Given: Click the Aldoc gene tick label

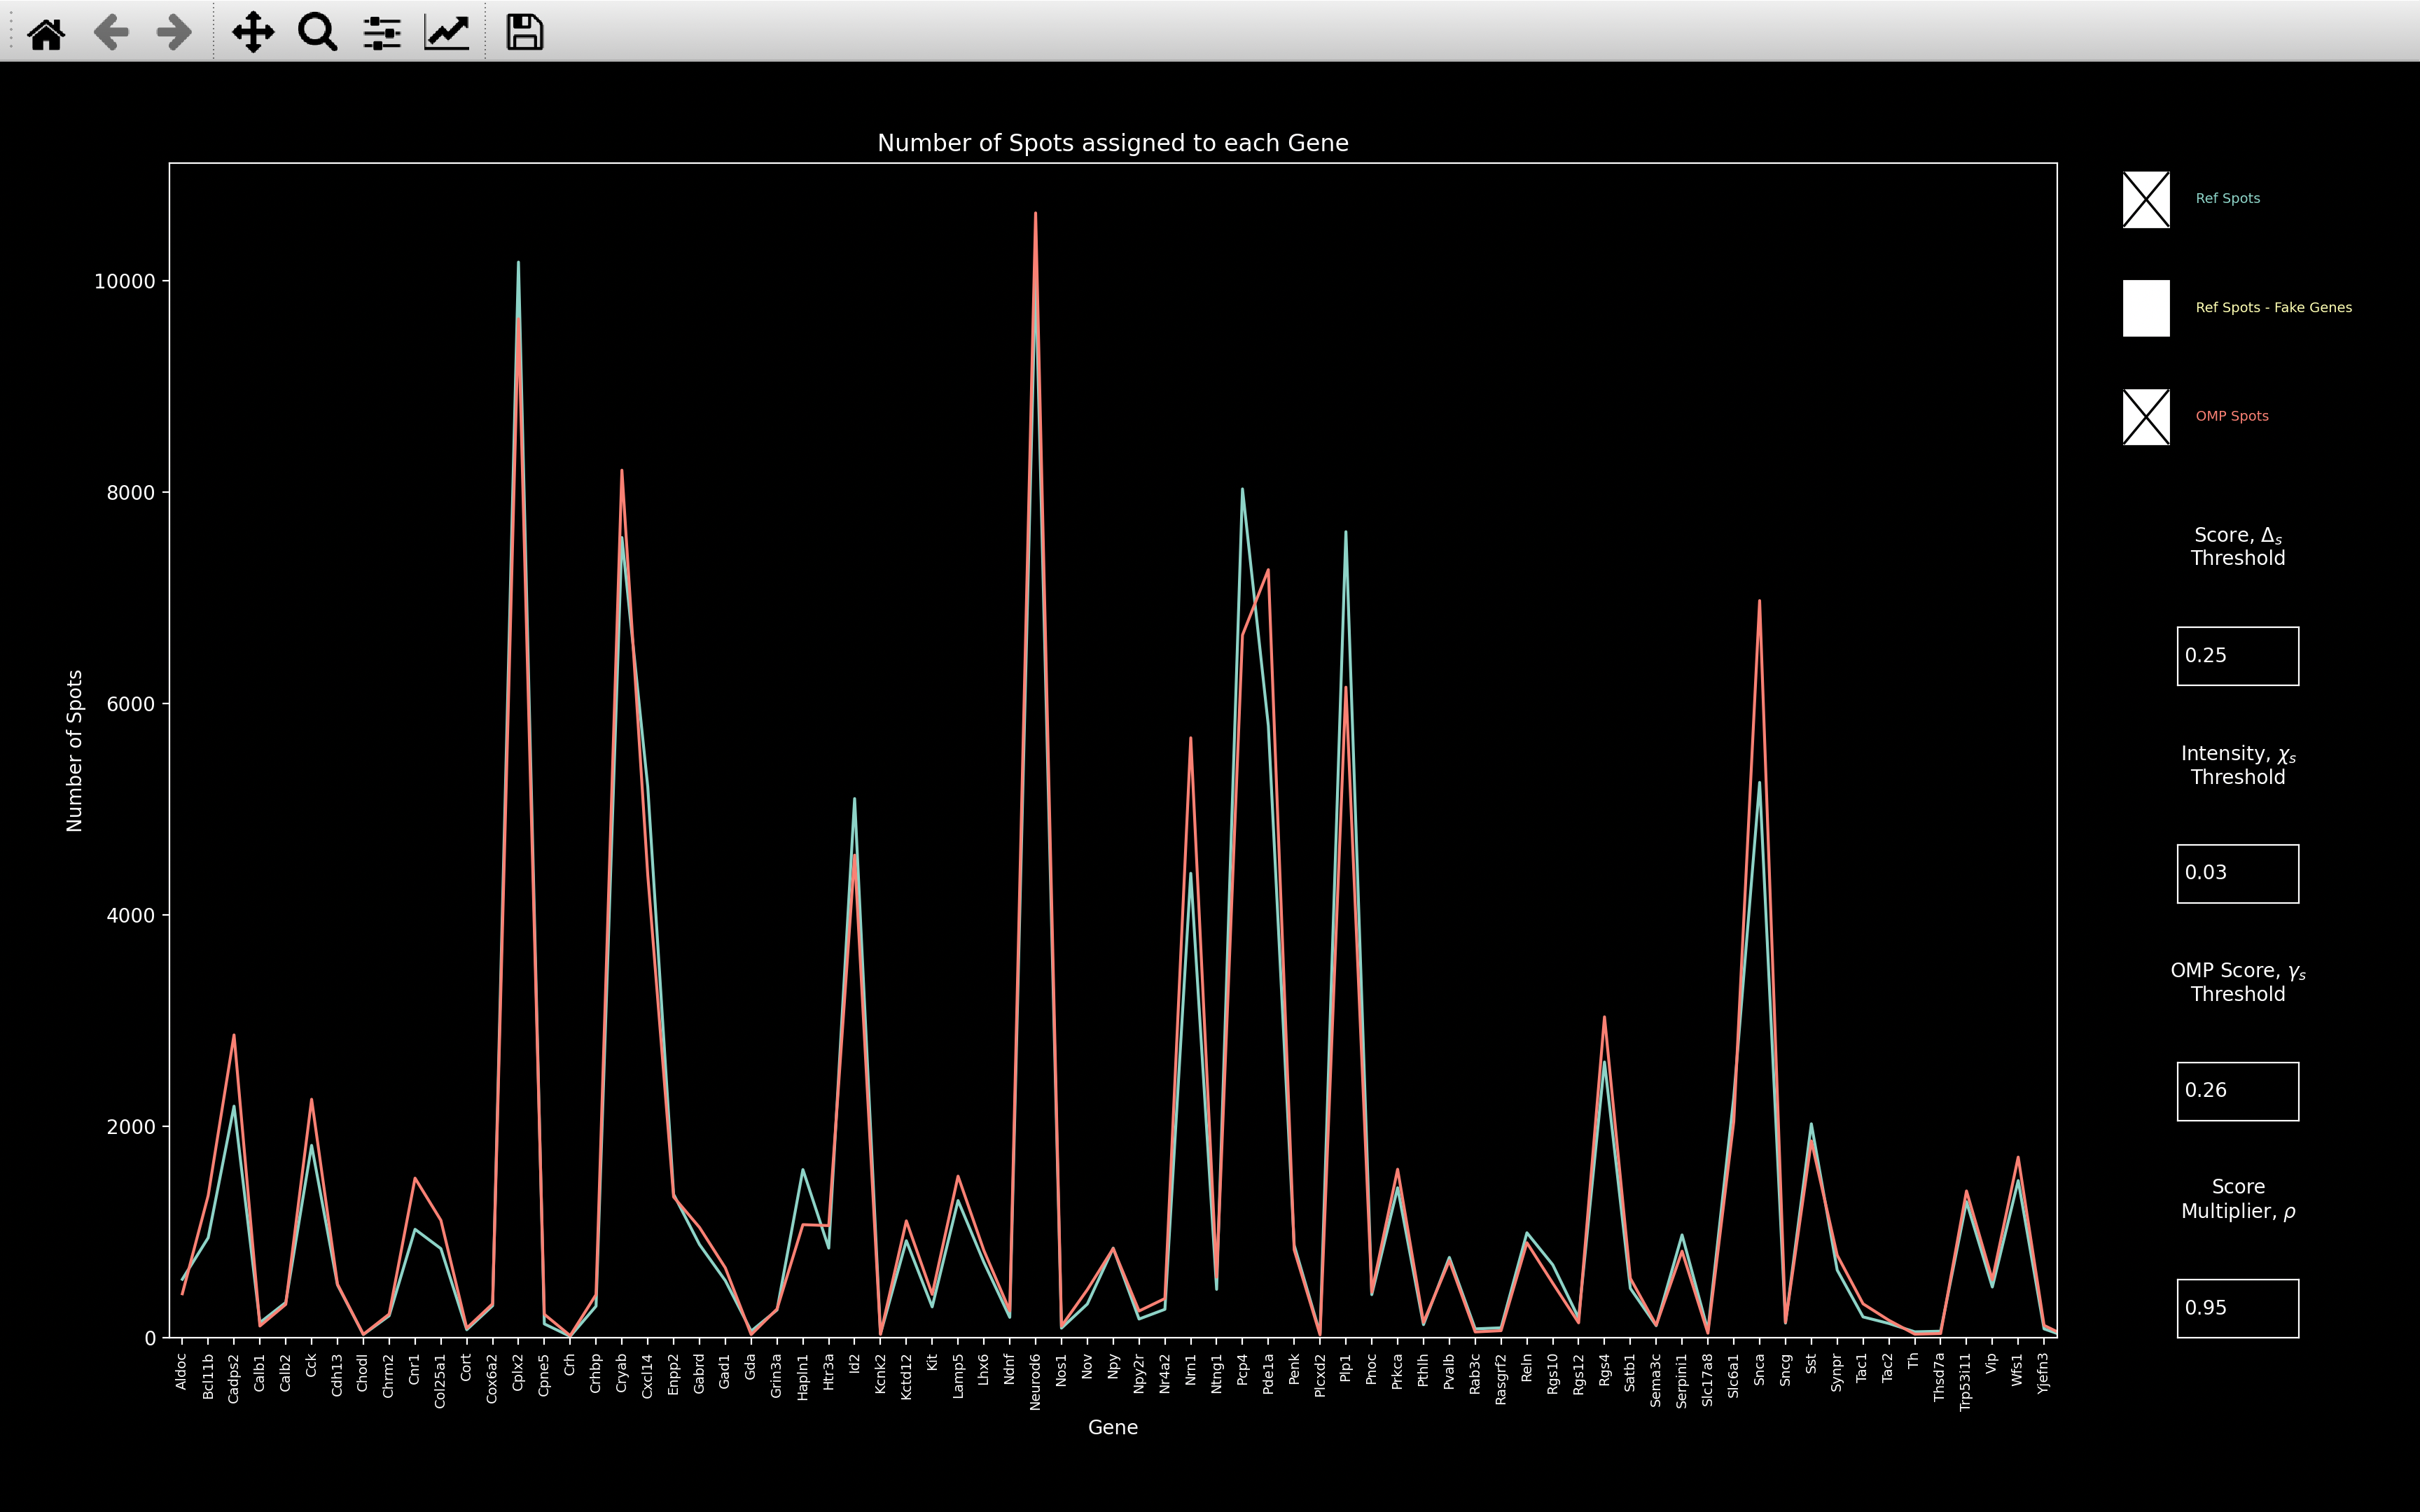Looking at the screenshot, I should click(182, 1372).
